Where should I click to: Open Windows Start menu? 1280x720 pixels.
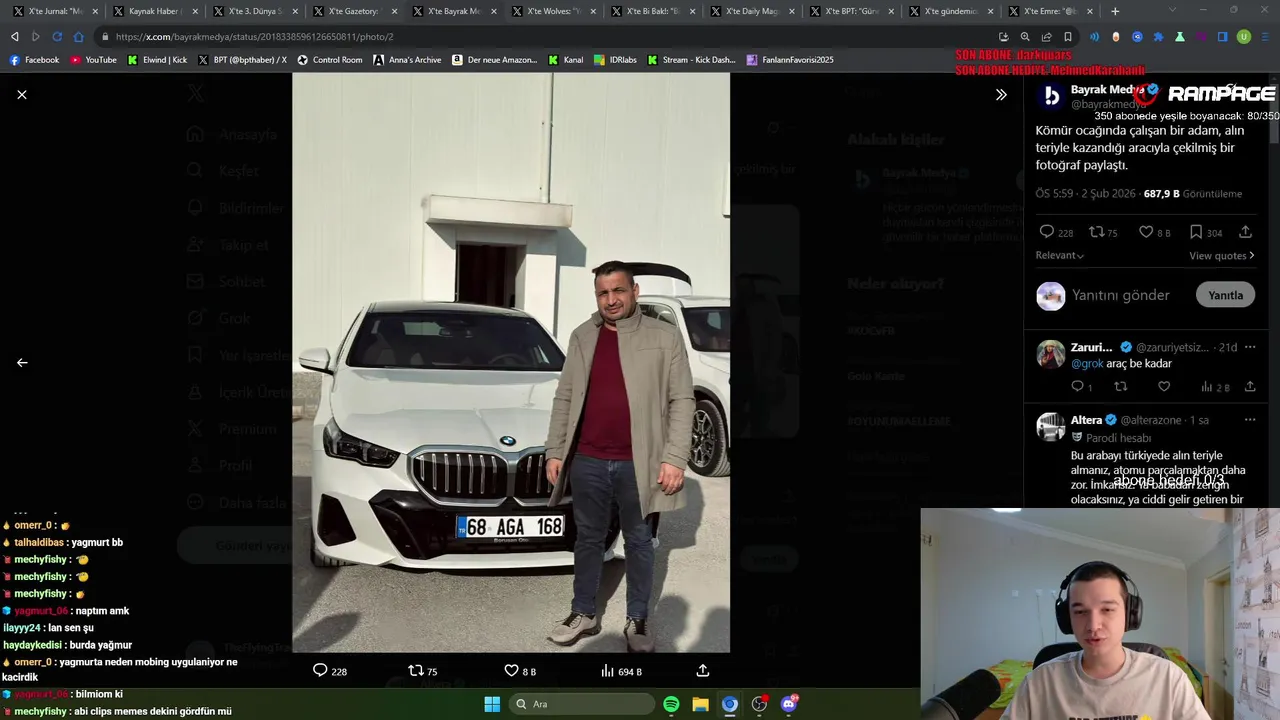click(x=492, y=704)
